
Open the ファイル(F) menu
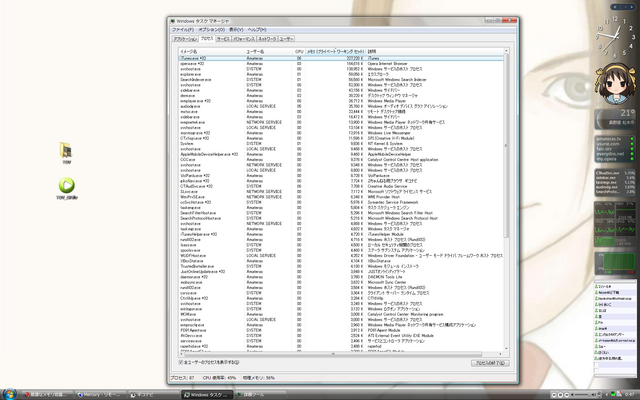[x=182, y=30]
